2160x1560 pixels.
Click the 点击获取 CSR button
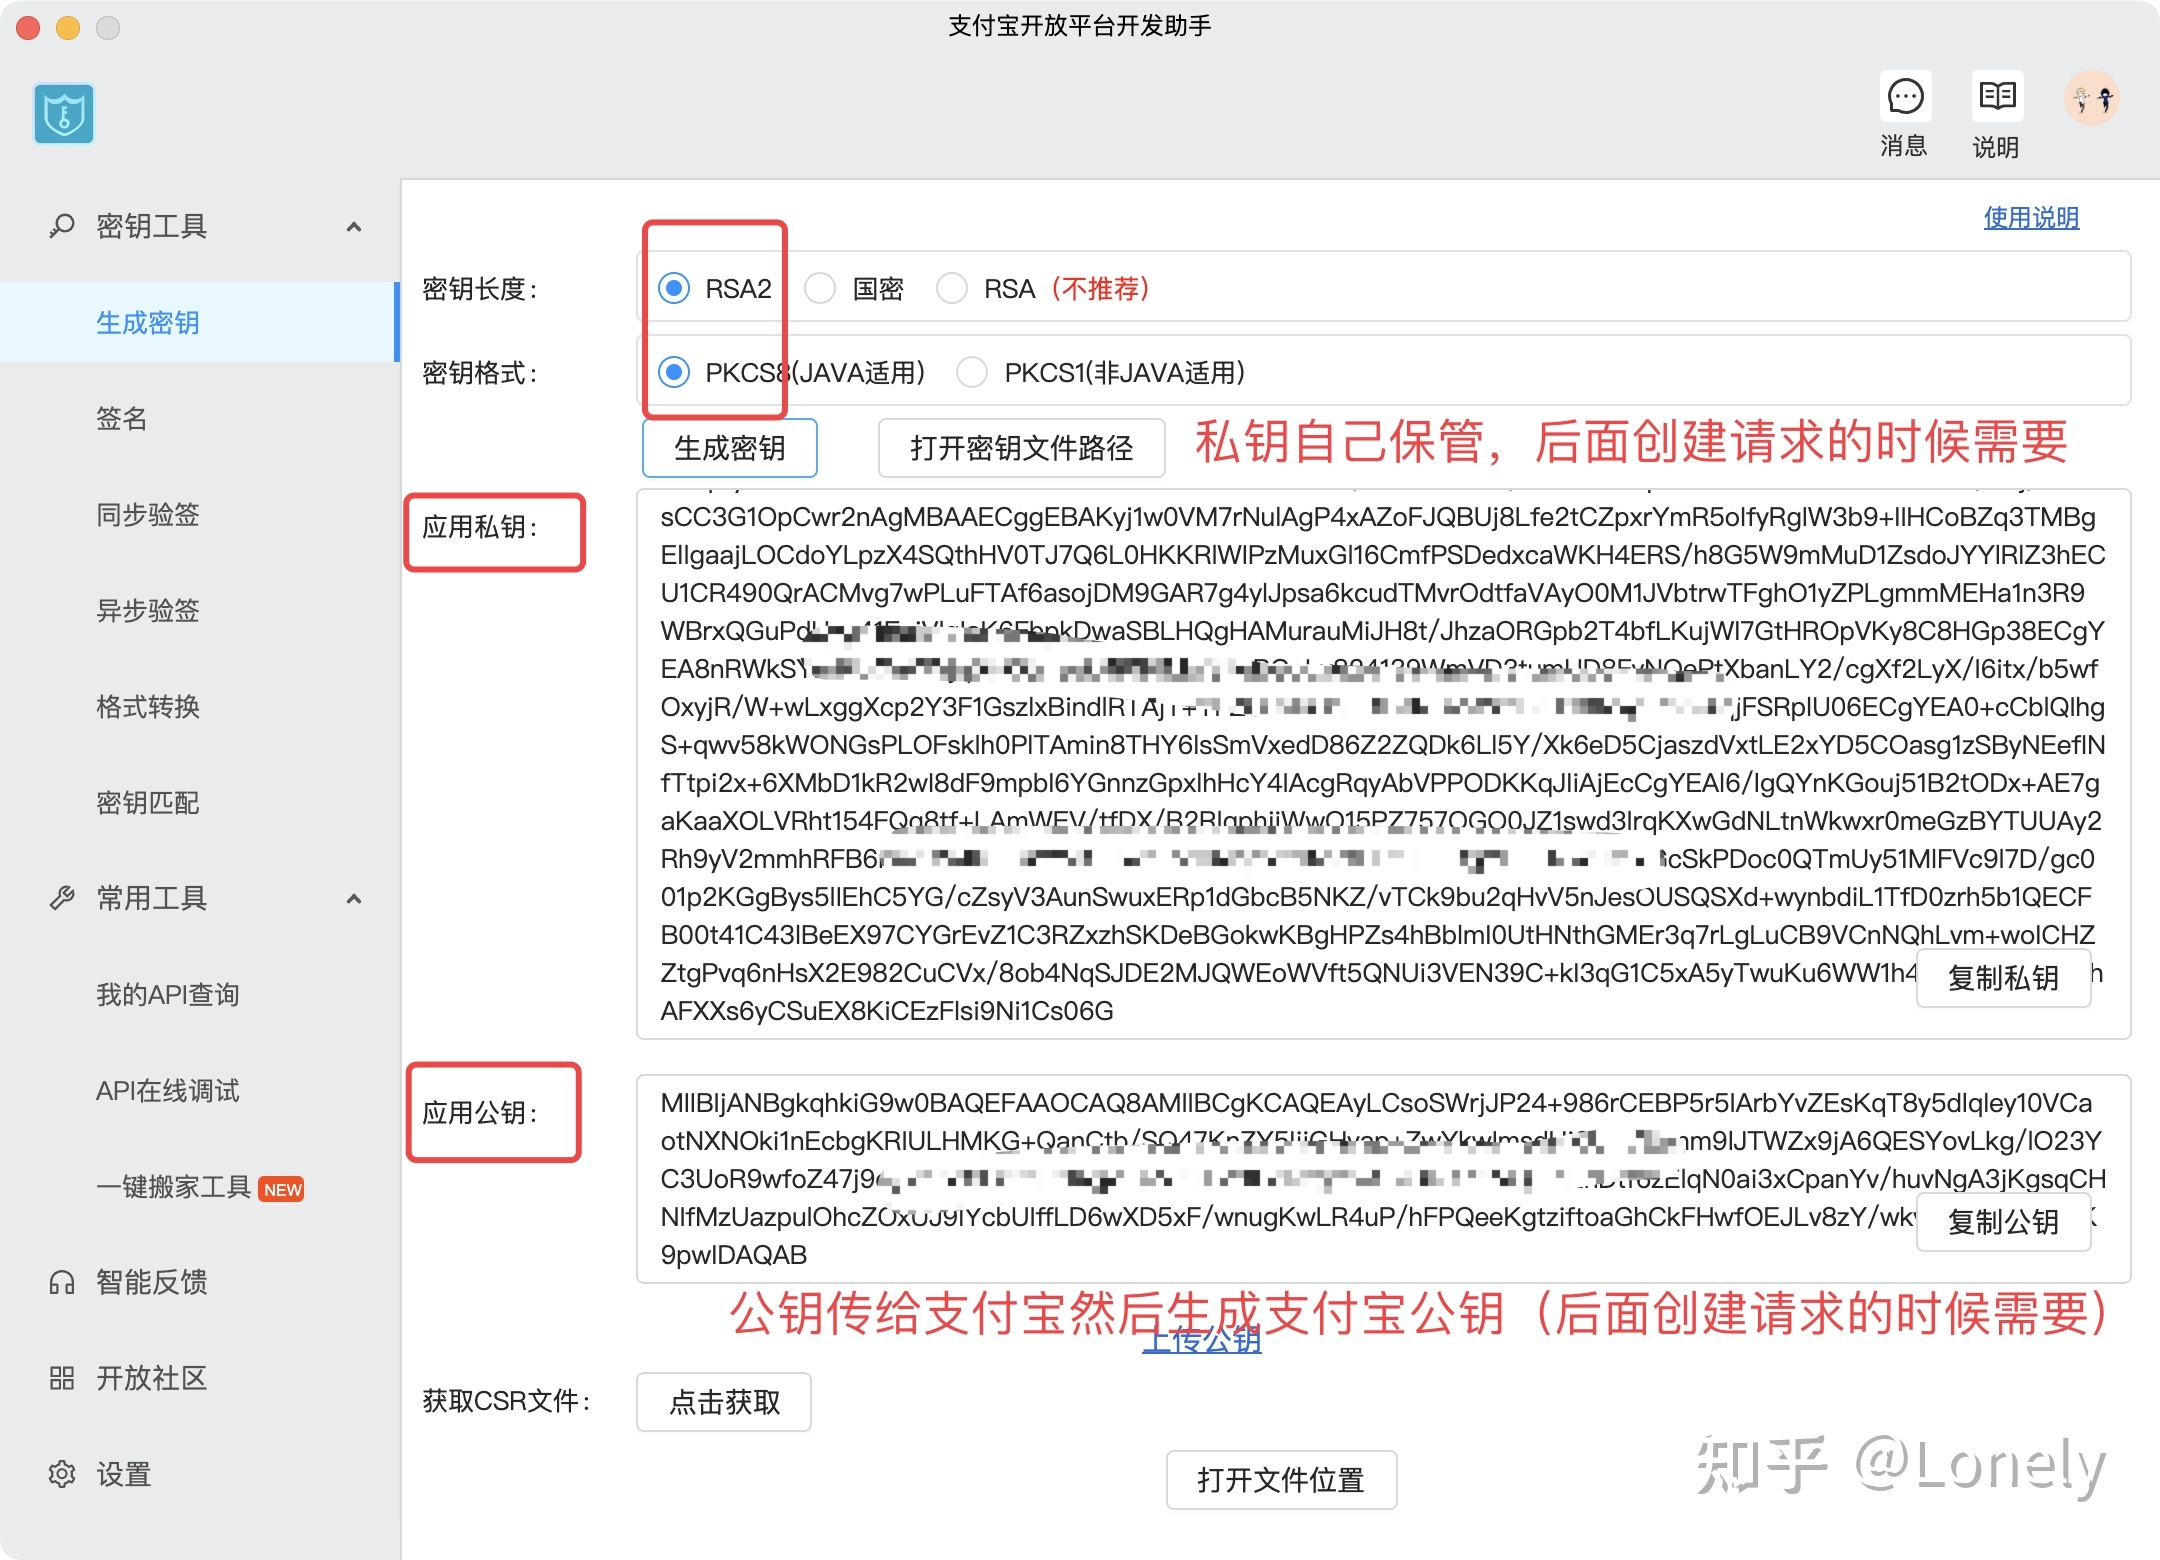click(x=724, y=1402)
